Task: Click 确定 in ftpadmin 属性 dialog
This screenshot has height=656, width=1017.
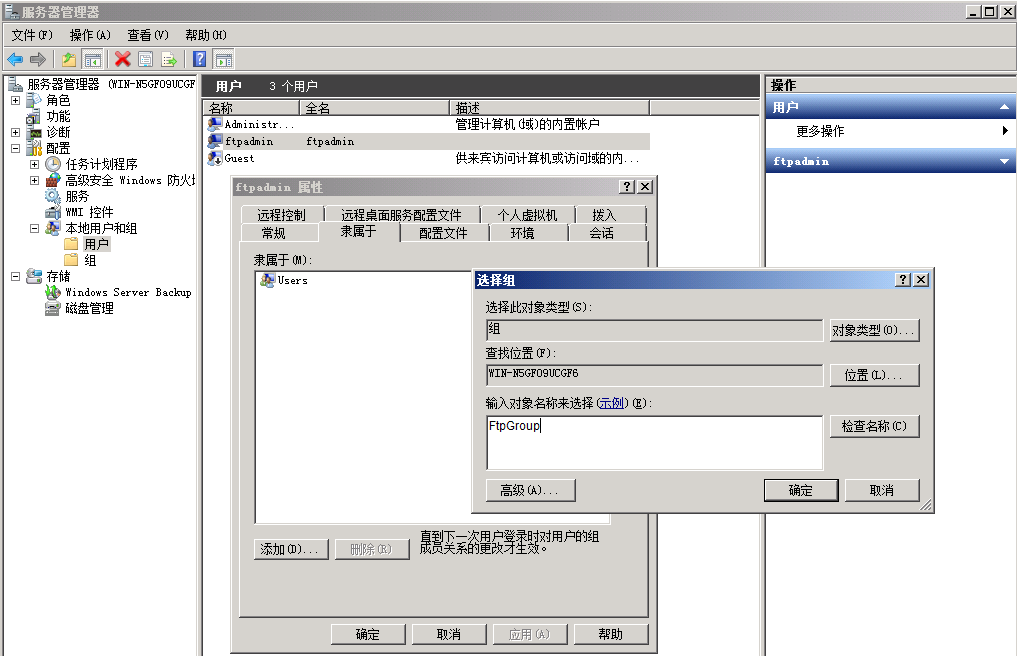Action: point(368,635)
